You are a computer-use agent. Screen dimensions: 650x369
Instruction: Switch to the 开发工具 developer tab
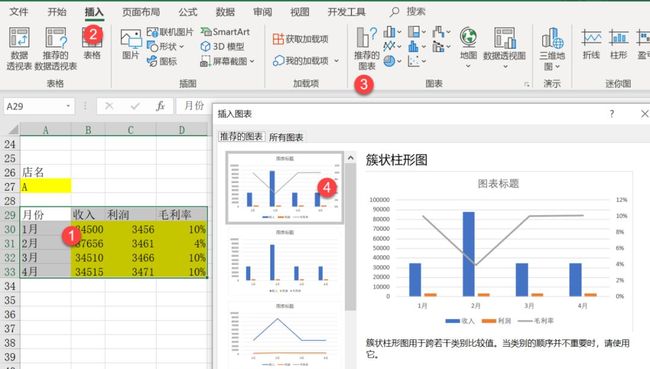[347, 12]
